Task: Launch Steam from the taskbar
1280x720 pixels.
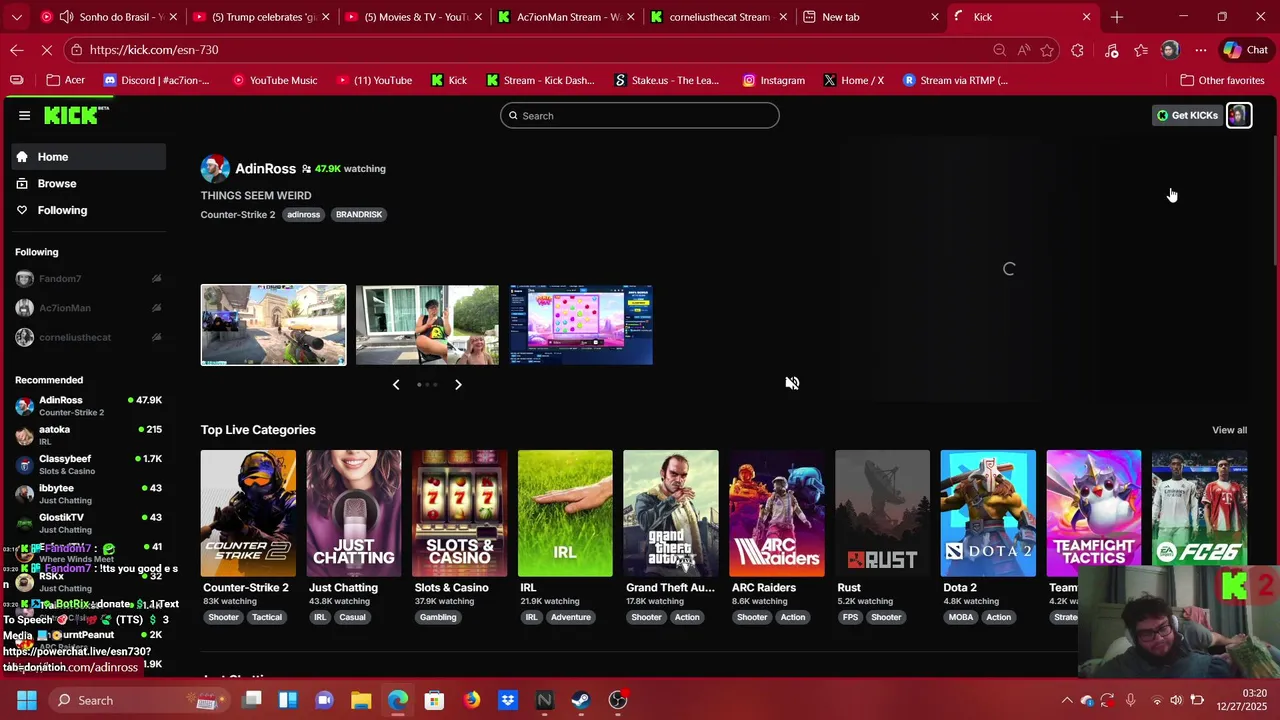Action: pos(581,700)
